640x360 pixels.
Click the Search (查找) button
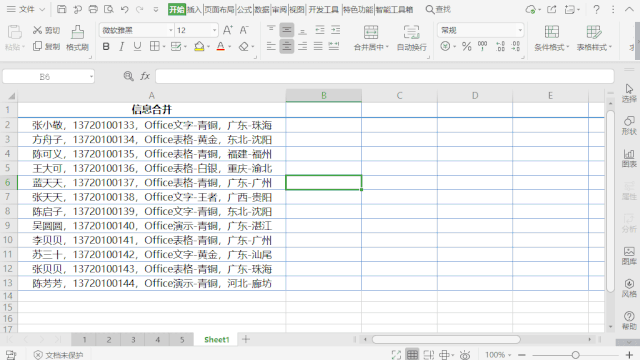(x=438, y=9)
